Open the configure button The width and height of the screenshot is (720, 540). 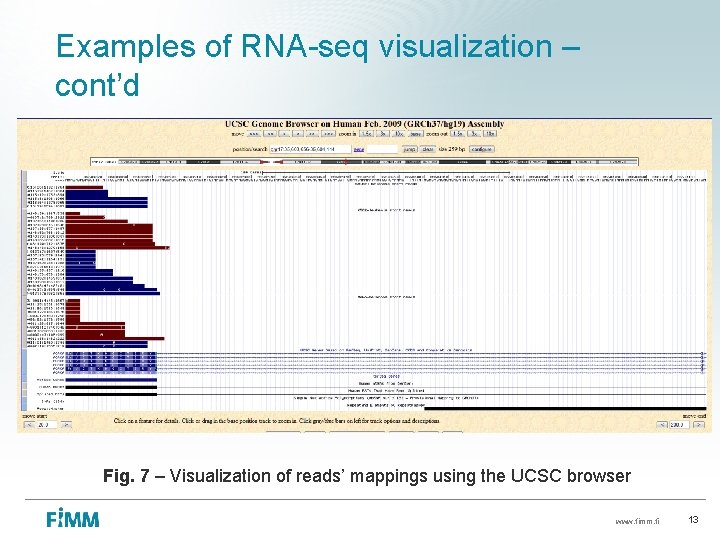click(x=482, y=149)
